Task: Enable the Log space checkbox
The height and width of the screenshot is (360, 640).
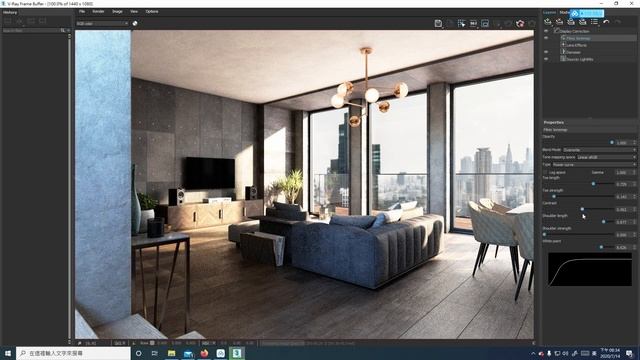Action: tap(546, 172)
